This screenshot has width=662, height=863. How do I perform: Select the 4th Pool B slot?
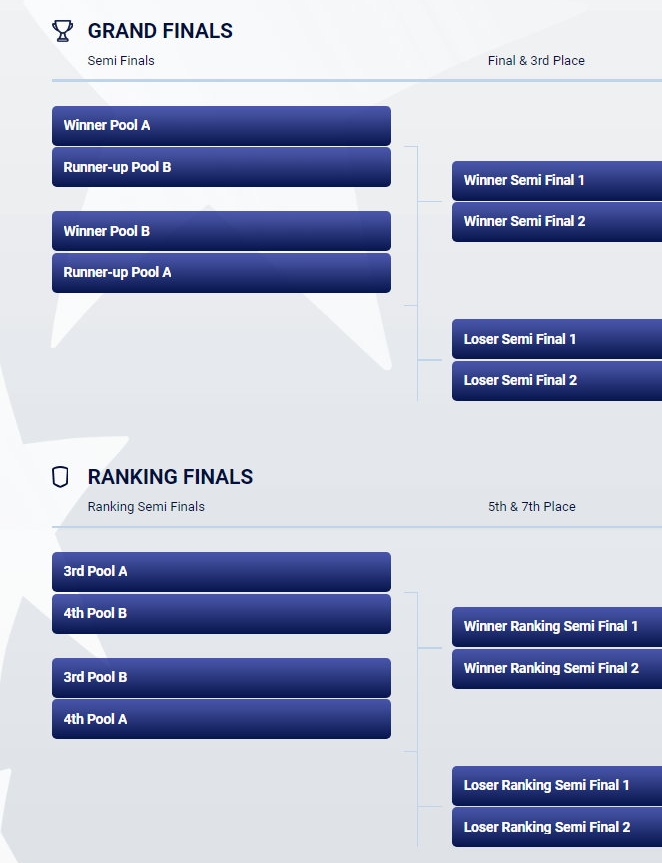221,613
